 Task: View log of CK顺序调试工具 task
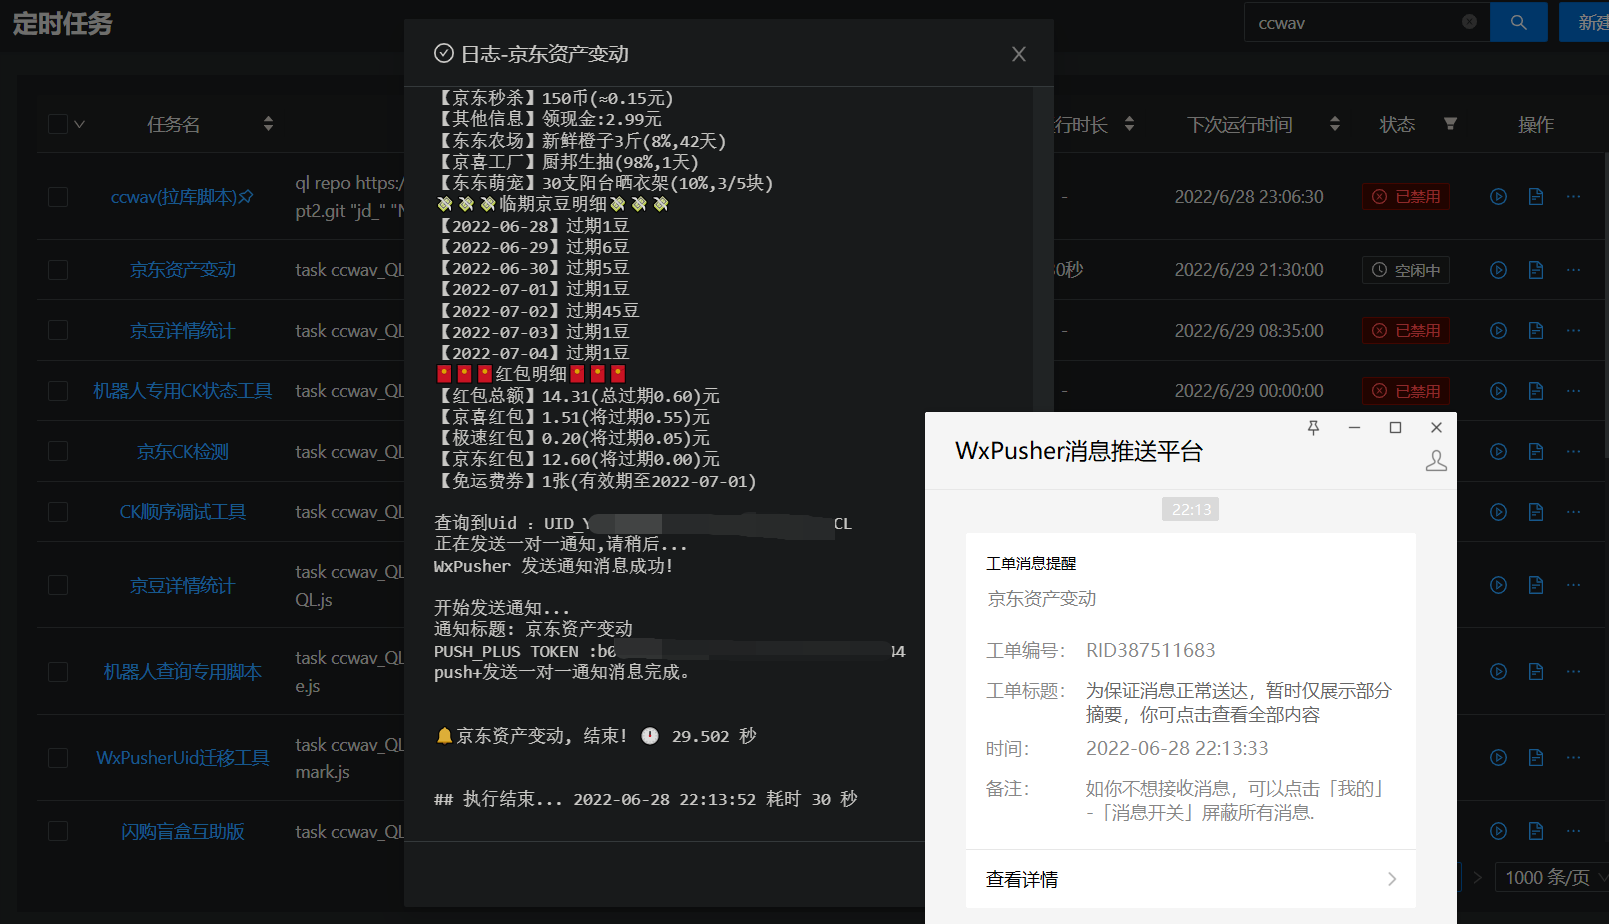pyautogui.click(x=1536, y=512)
